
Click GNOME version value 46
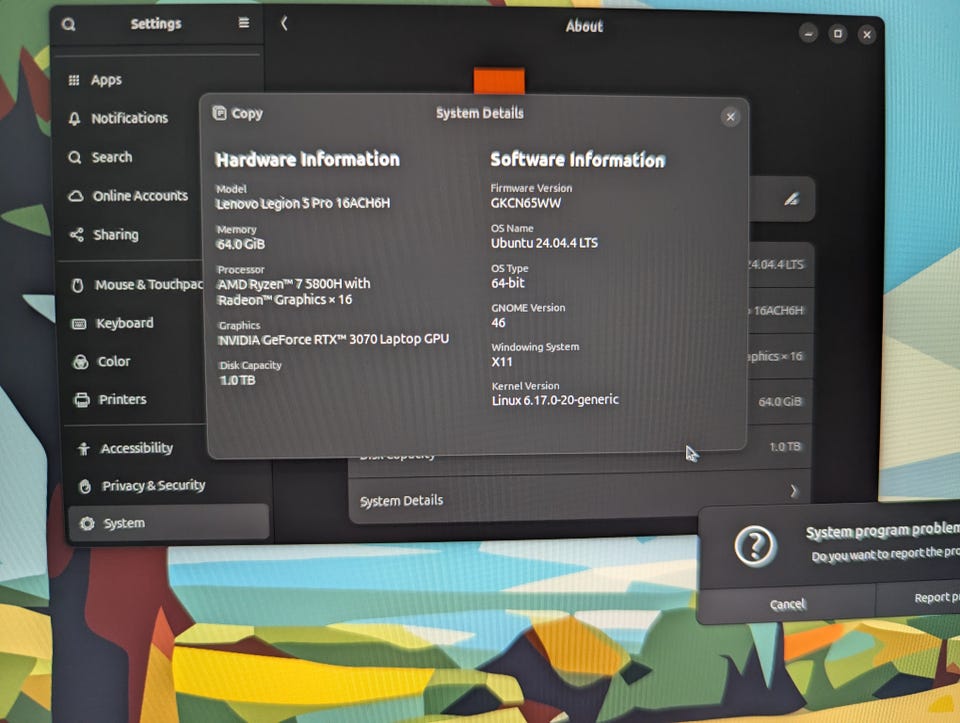coord(498,323)
